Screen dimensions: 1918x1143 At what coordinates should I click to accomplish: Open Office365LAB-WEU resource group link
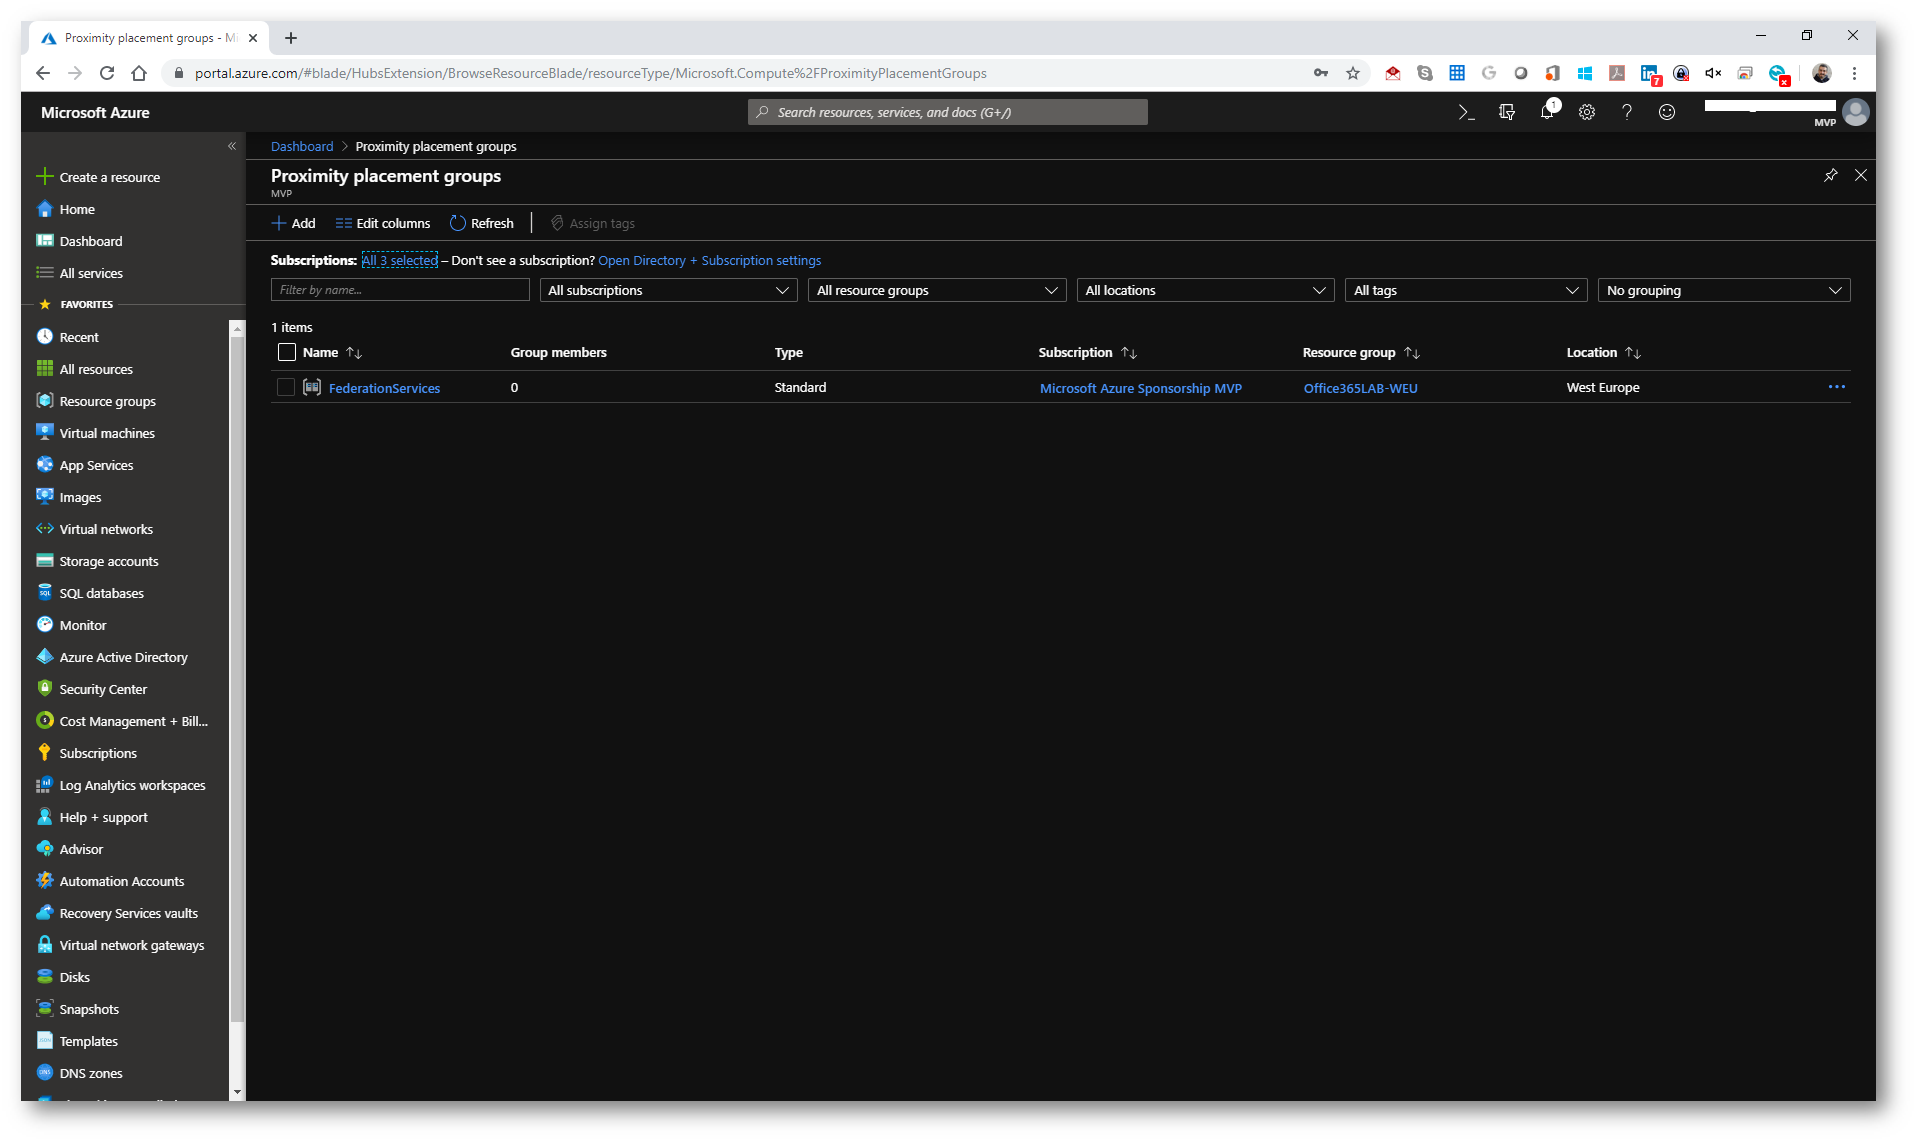(x=1360, y=388)
